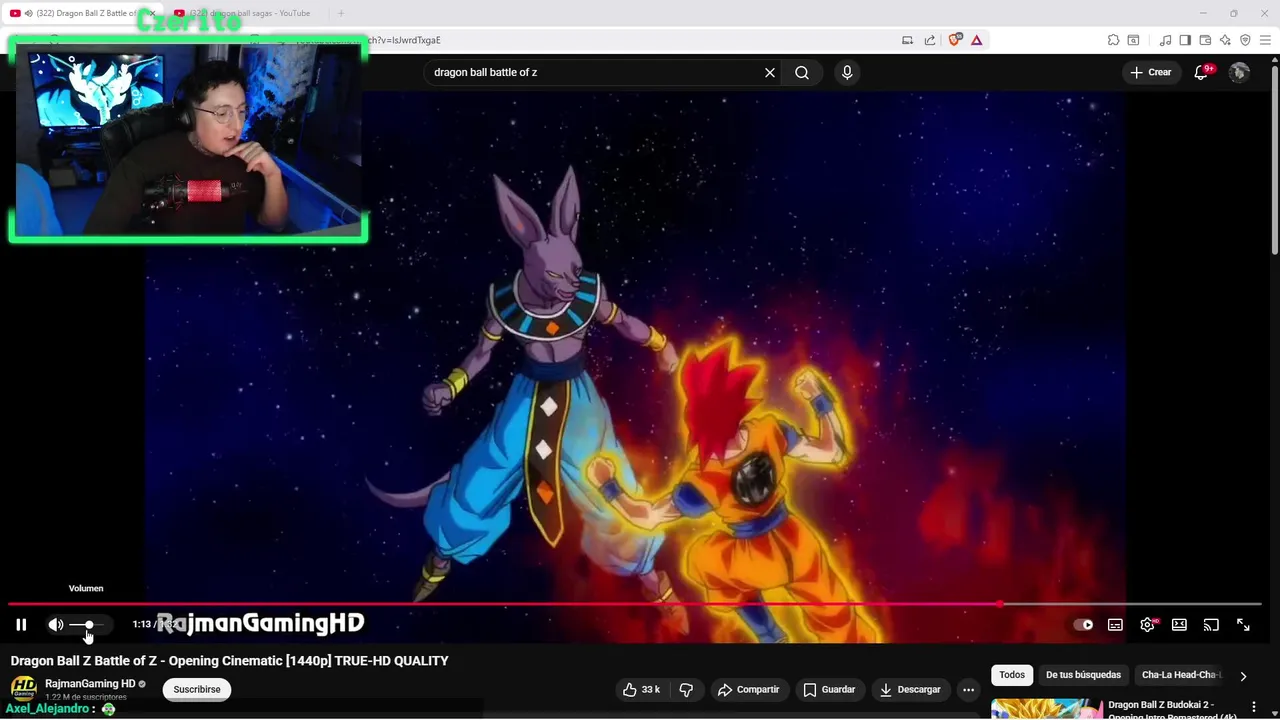Click the RajmanGaming HD channel avatar
The image size is (1280, 720).
24,688
